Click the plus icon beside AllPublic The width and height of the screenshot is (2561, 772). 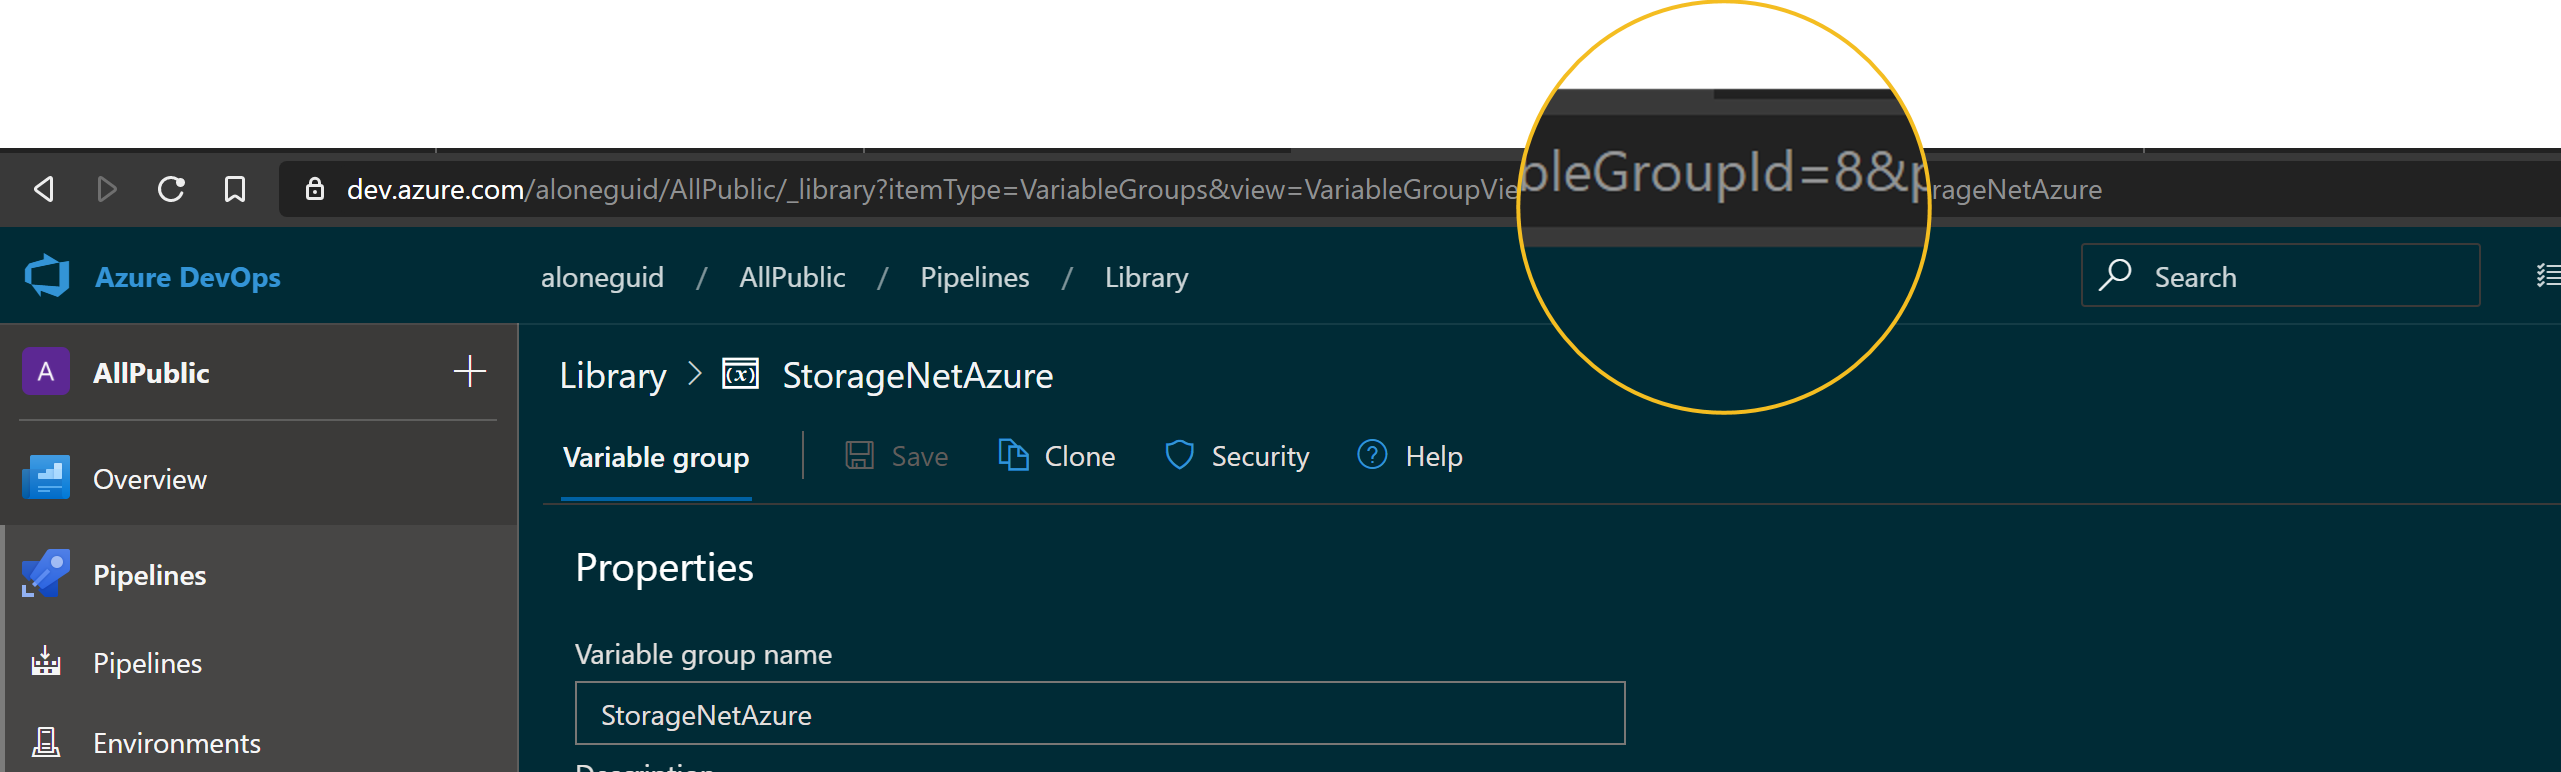(470, 371)
